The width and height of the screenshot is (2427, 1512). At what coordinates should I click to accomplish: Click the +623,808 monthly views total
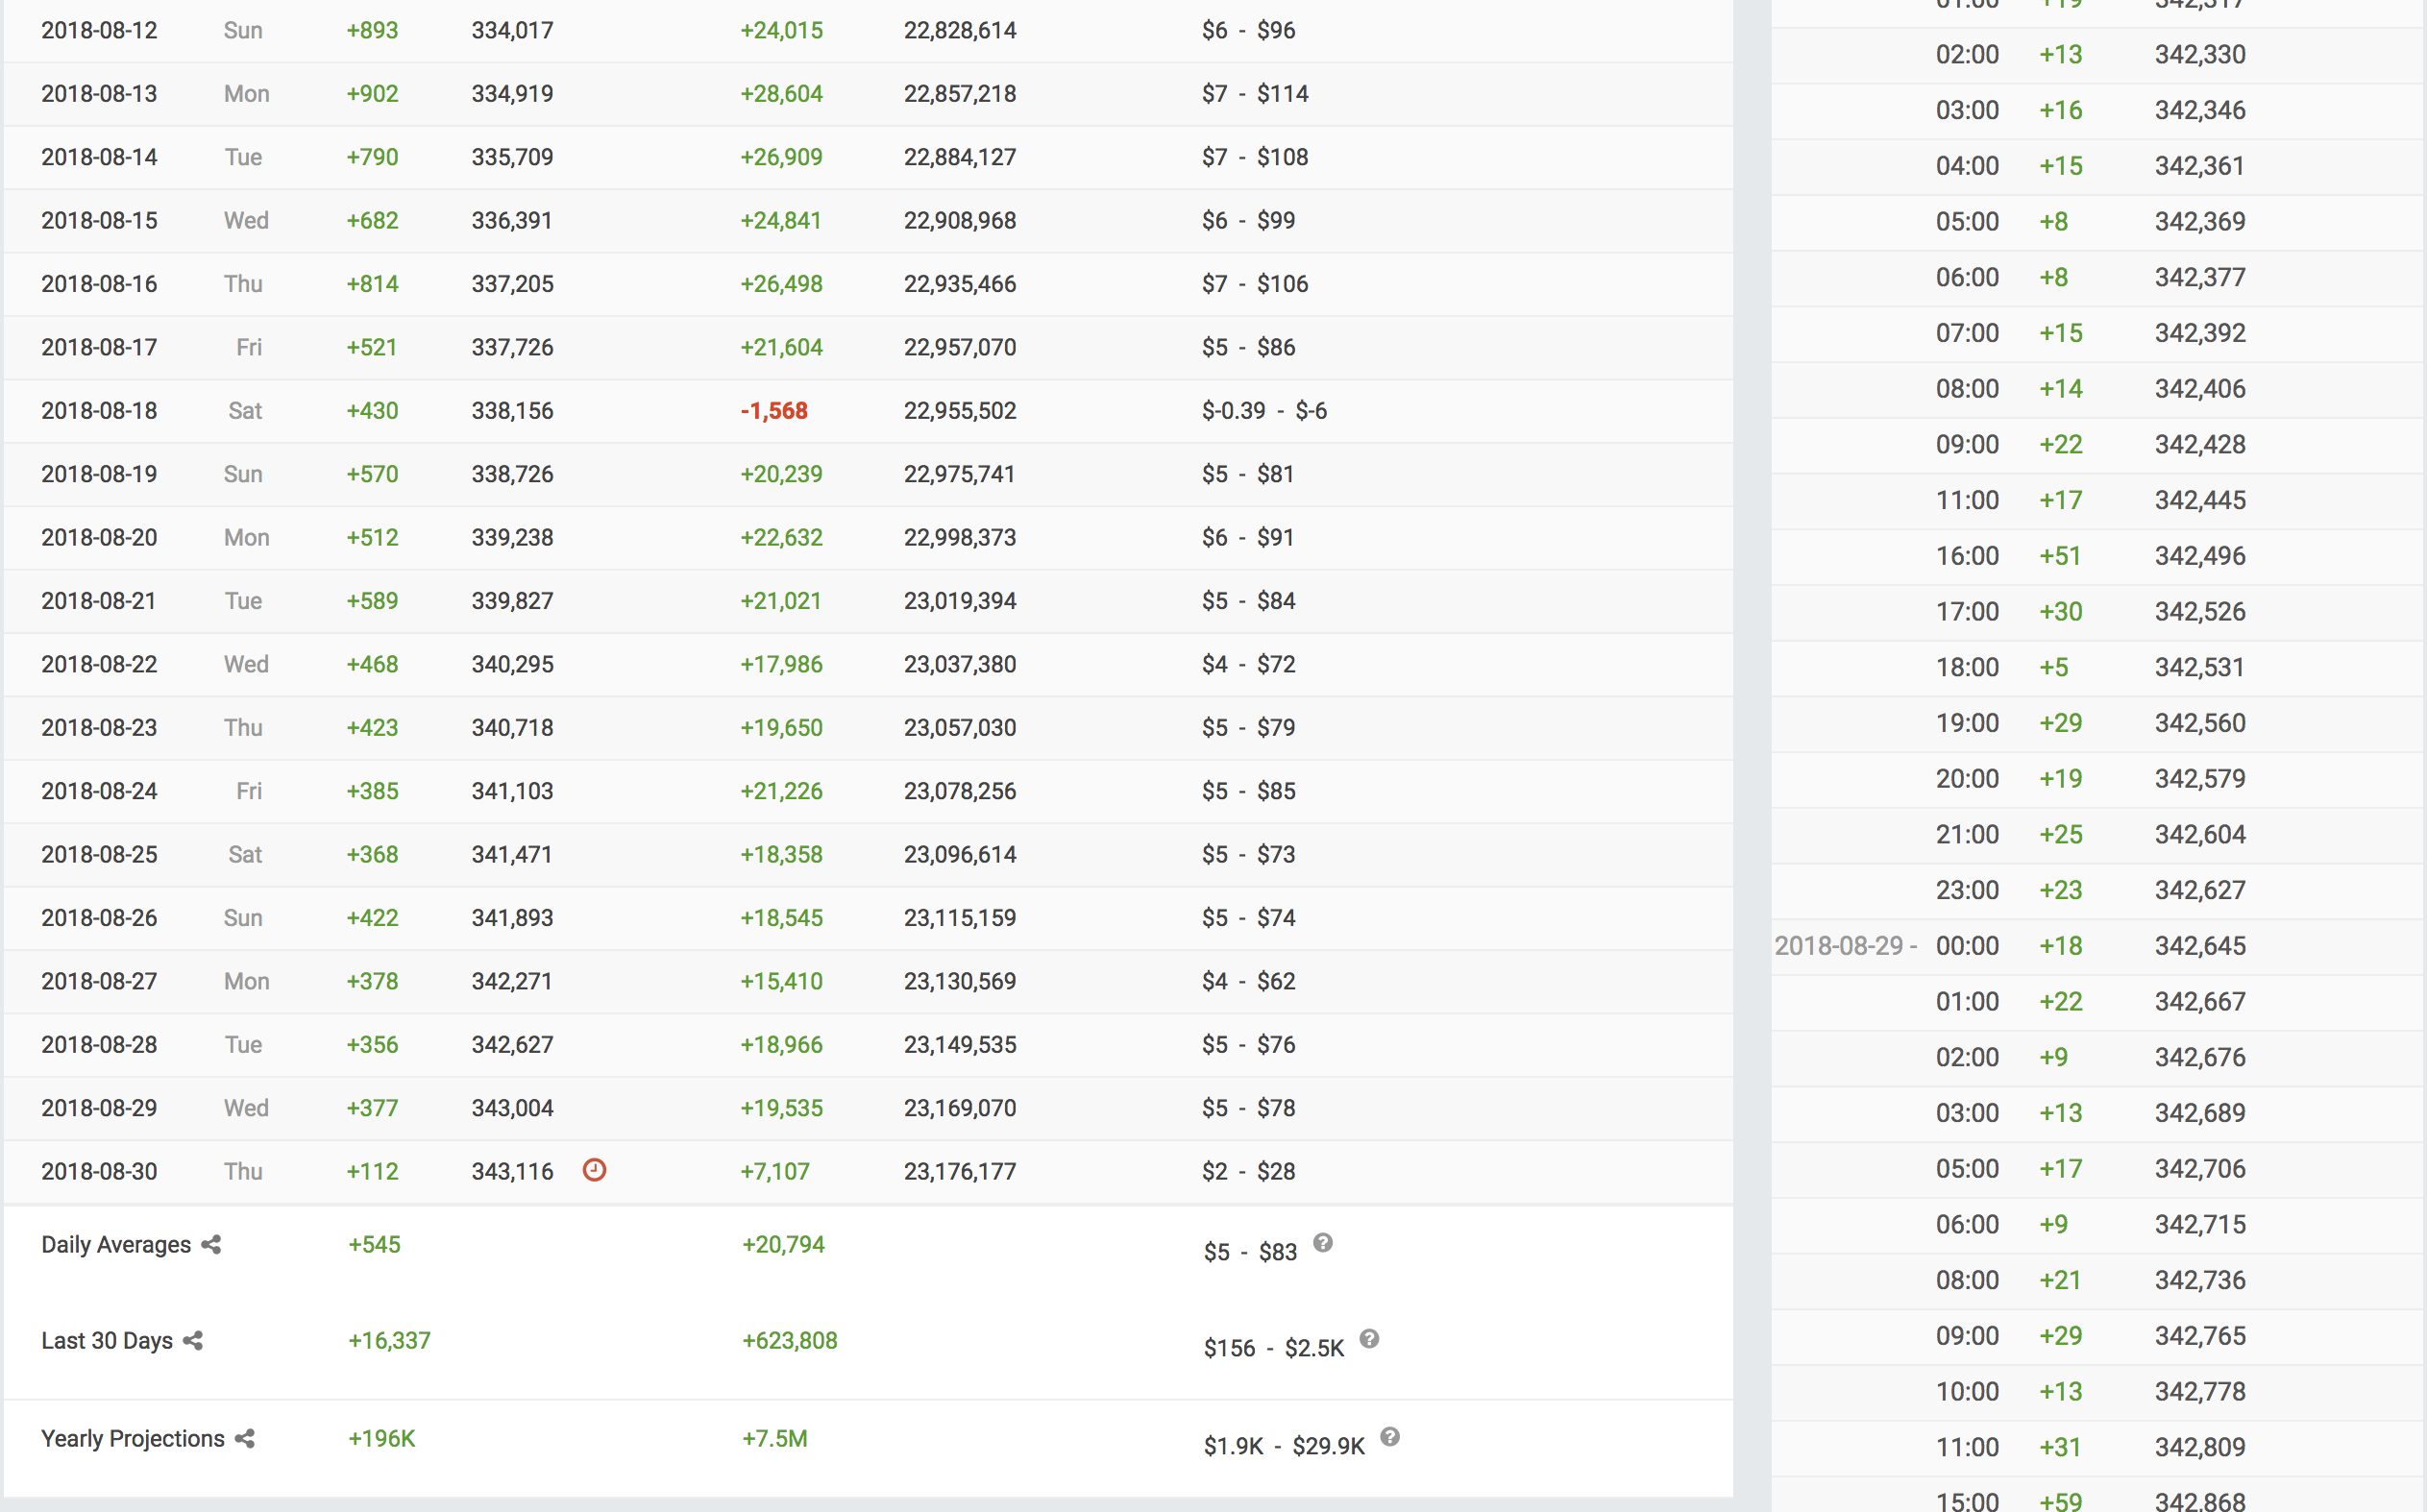point(789,1340)
